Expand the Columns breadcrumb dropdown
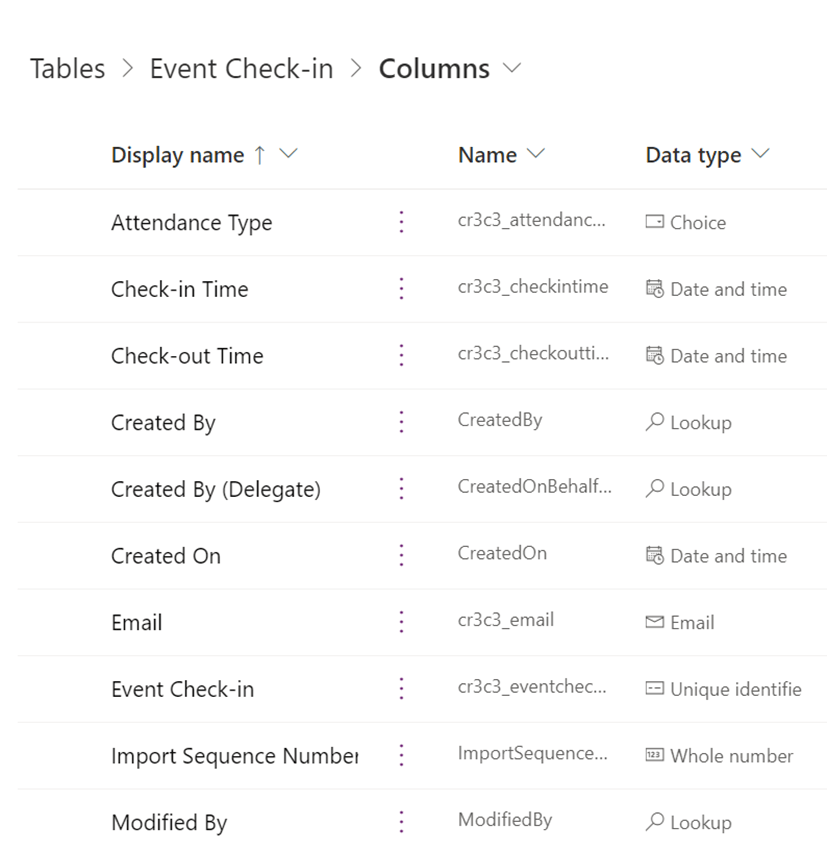 pyautogui.click(x=513, y=69)
